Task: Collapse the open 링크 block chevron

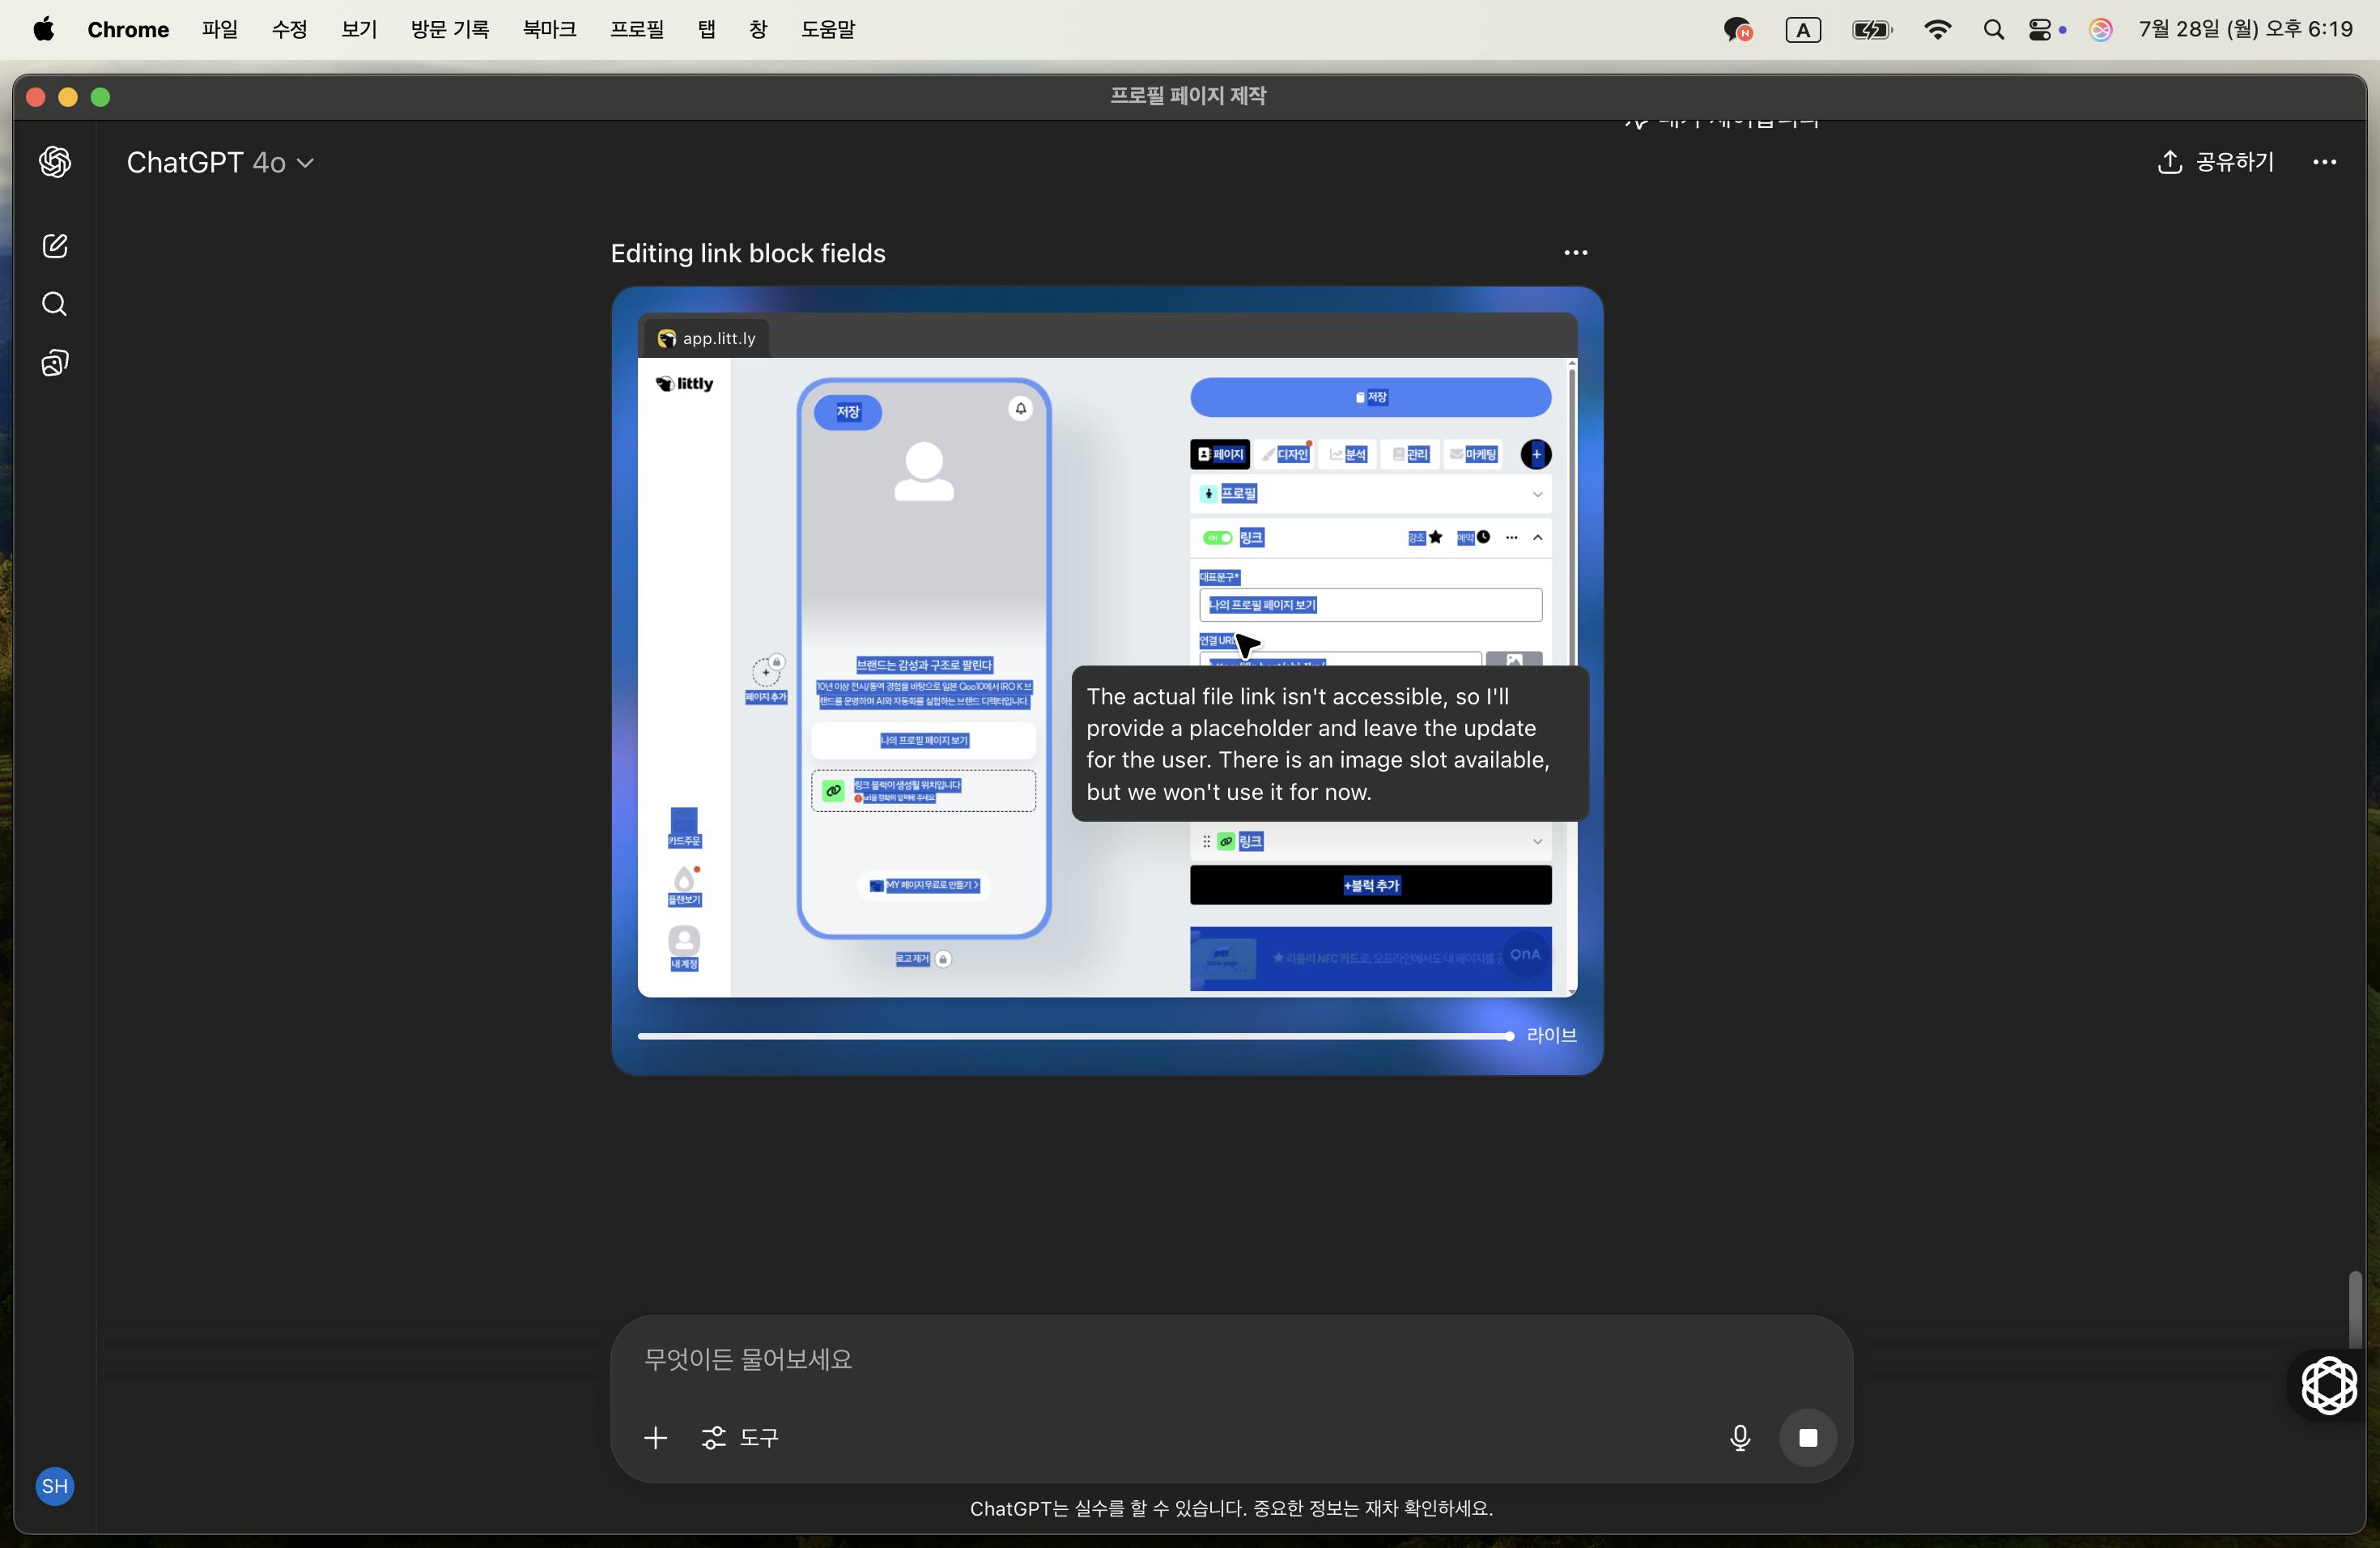Action: click(x=1538, y=538)
